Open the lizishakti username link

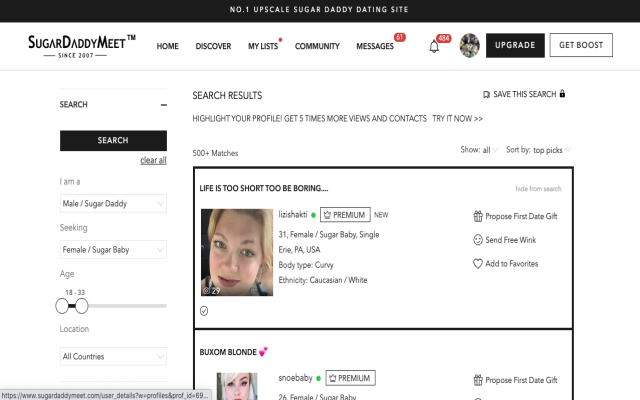(x=293, y=214)
